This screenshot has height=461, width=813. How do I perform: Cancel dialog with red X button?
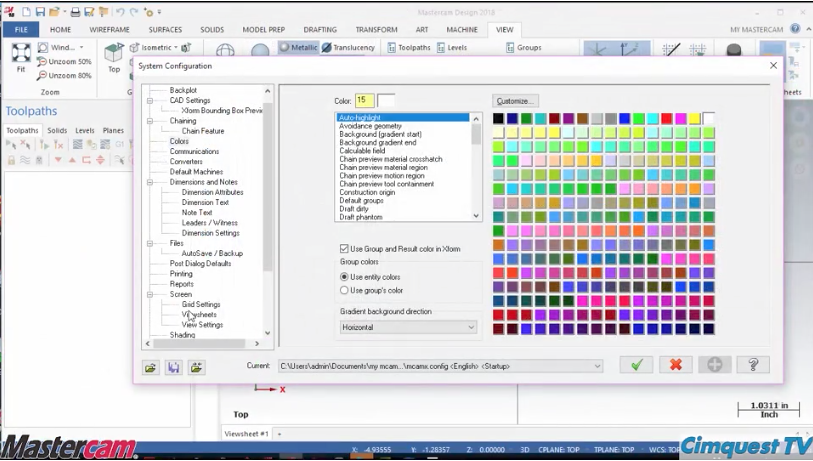tap(676, 365)
